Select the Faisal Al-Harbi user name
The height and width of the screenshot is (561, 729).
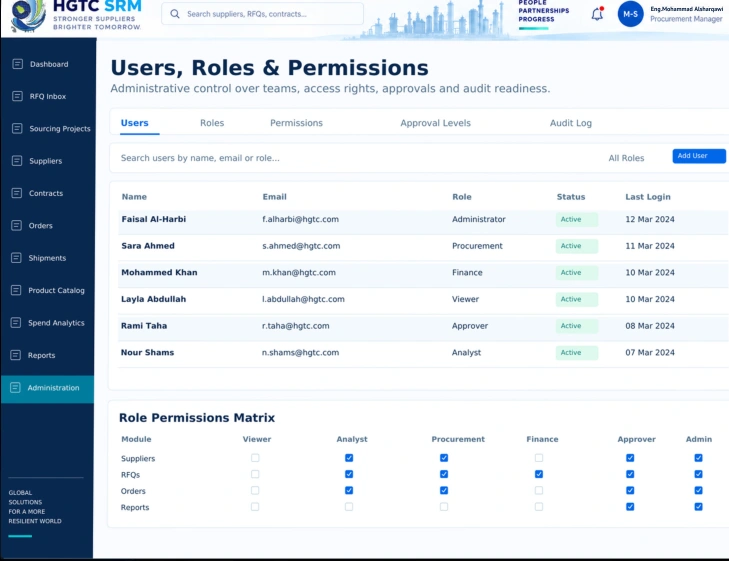153,219
